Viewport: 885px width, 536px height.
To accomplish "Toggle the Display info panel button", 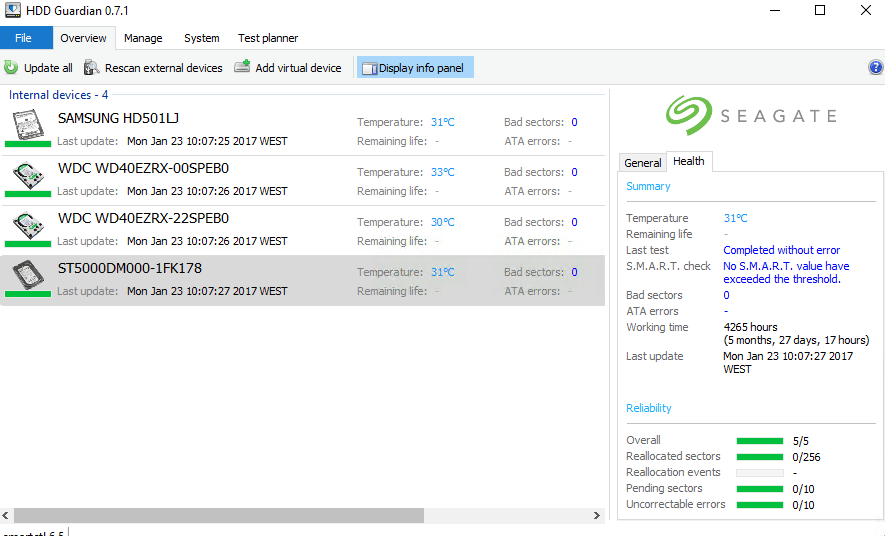I will 415,68.
